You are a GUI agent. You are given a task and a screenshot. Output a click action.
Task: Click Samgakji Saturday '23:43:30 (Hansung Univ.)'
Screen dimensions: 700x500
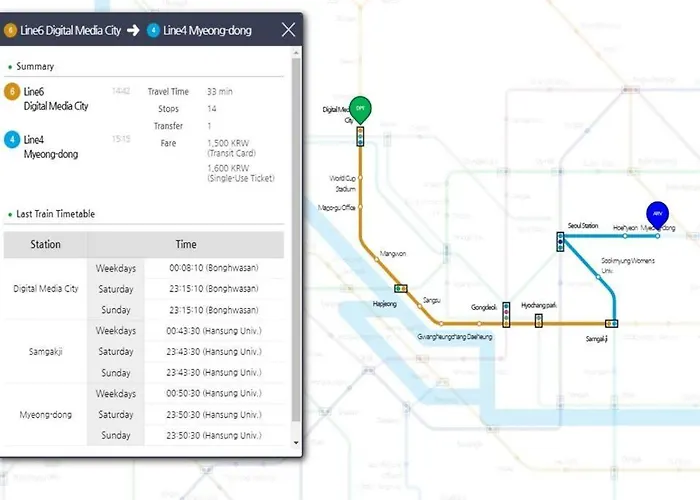(214, 351)
